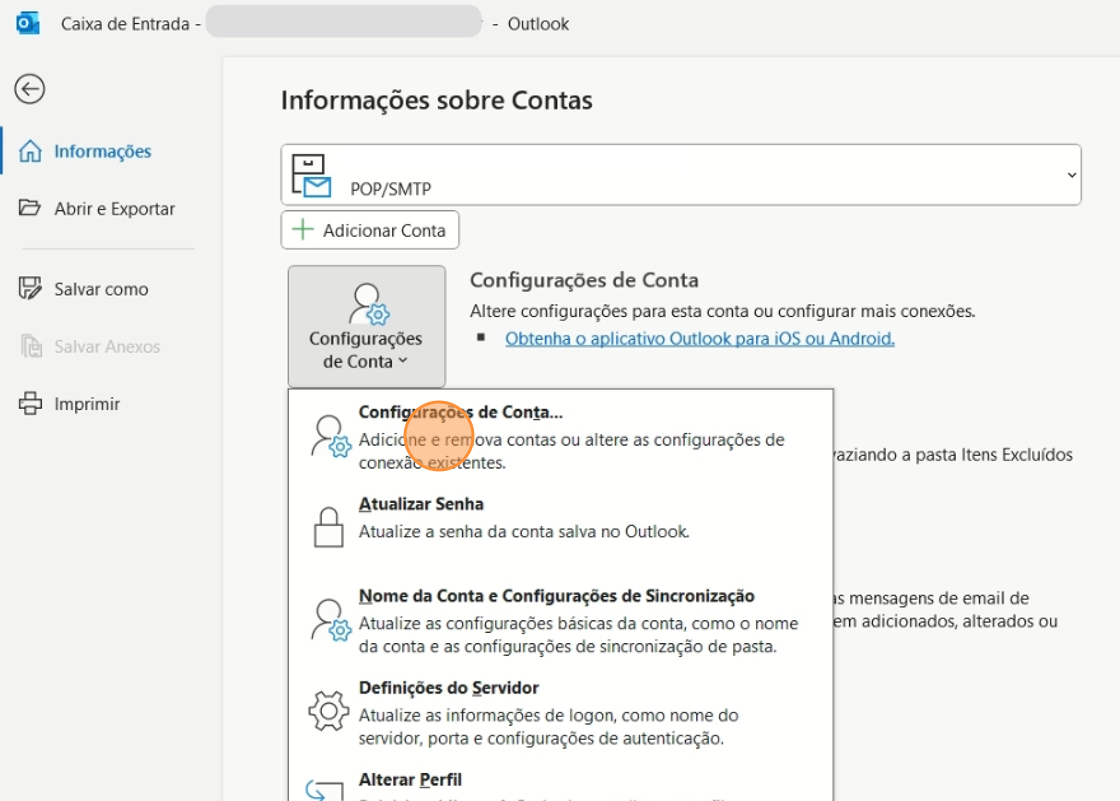
Task: Choose Alterar Perfil from the menu
Action: [410, 780]
